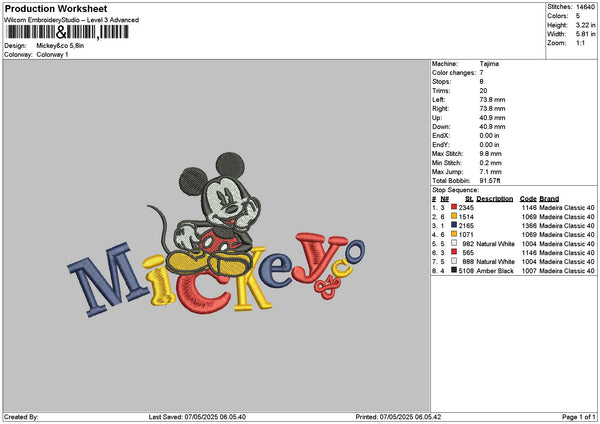The image size is (600, 424).
Task: Select the design name 'Mickey&co 5,8in'
Action: (x=60, y=46)
